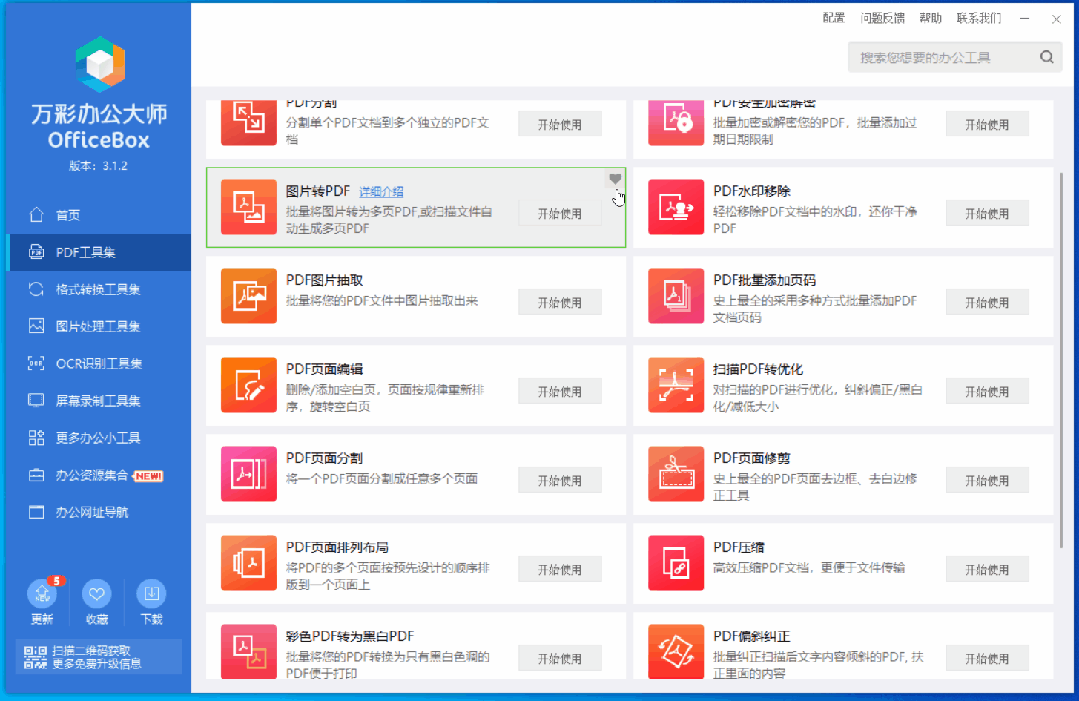The image size is (1079, 701).
Task: Click 开始使用 for PDF图片抽取
Action: tap(559, 302)
